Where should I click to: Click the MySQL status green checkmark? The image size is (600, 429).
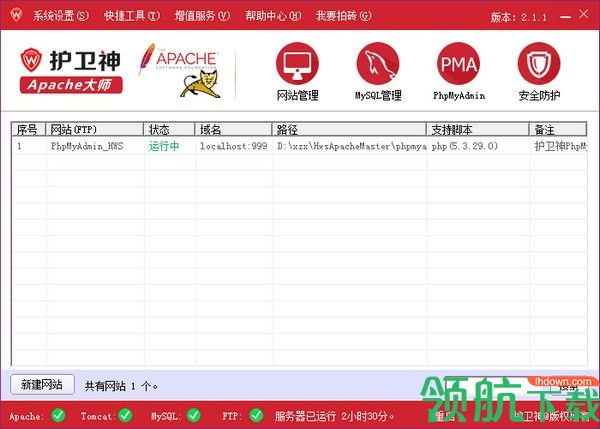point(194,415)
